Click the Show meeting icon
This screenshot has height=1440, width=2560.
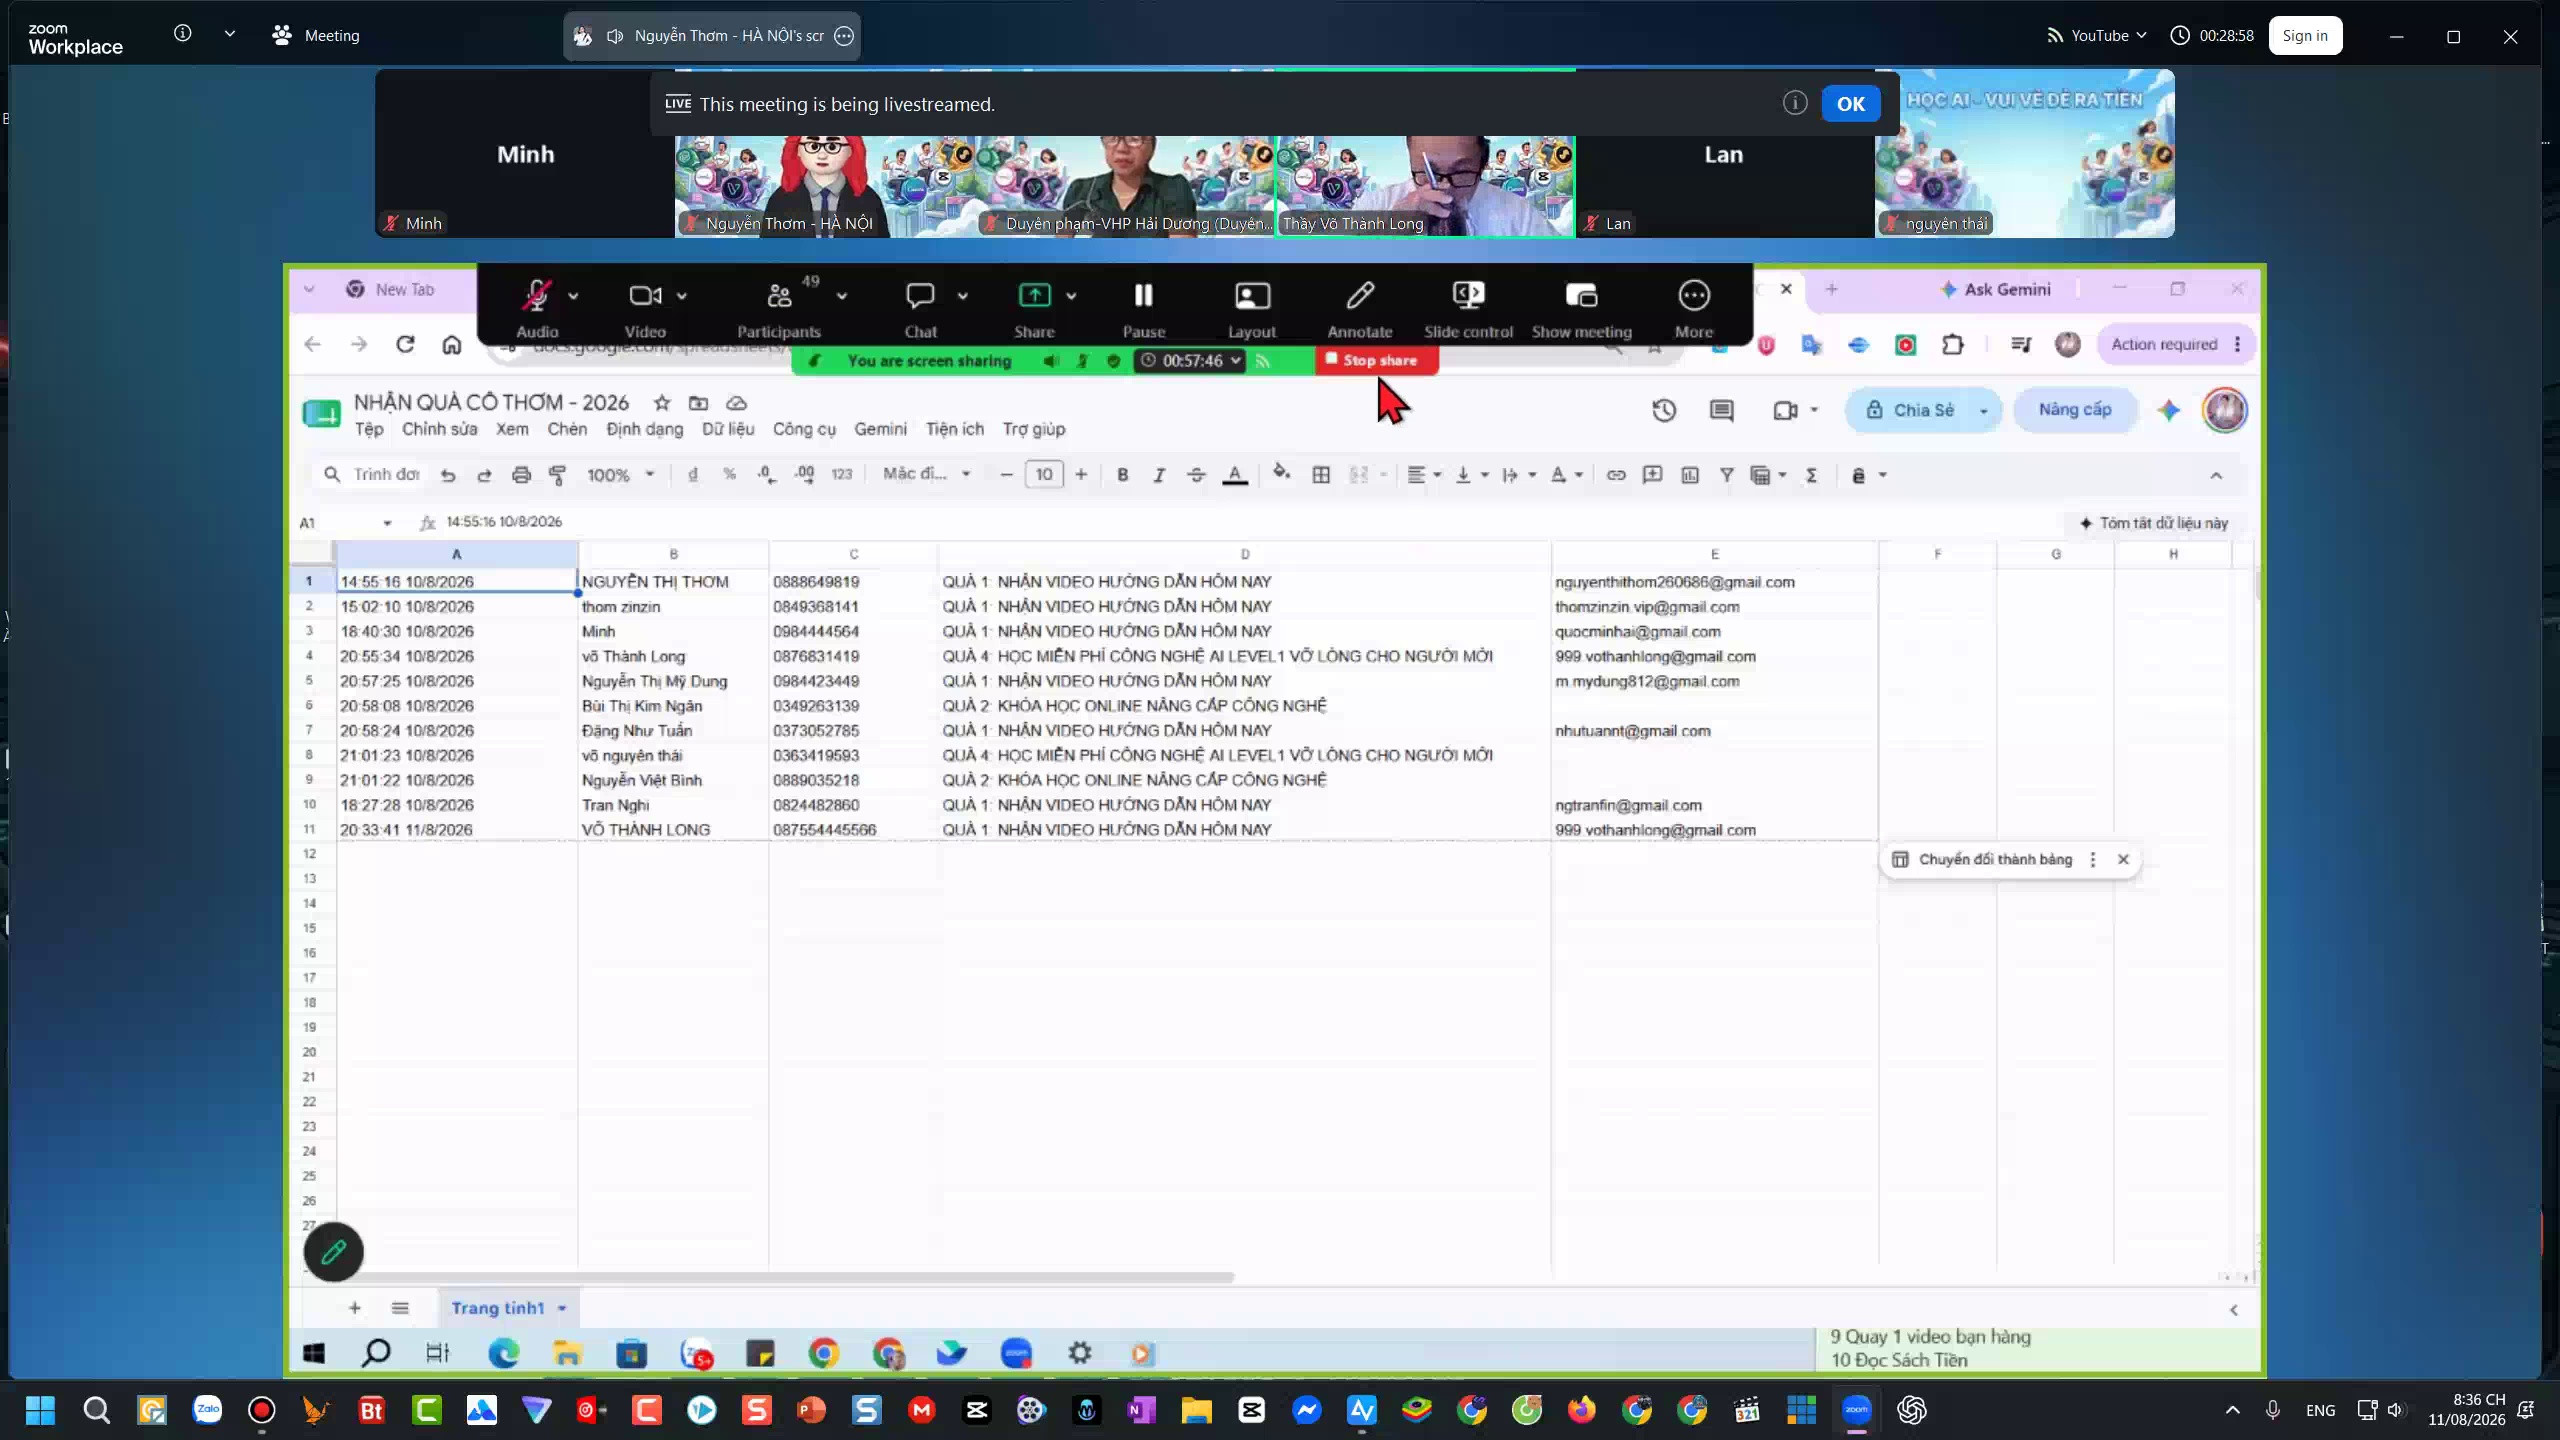click(x=1581, y=307)
